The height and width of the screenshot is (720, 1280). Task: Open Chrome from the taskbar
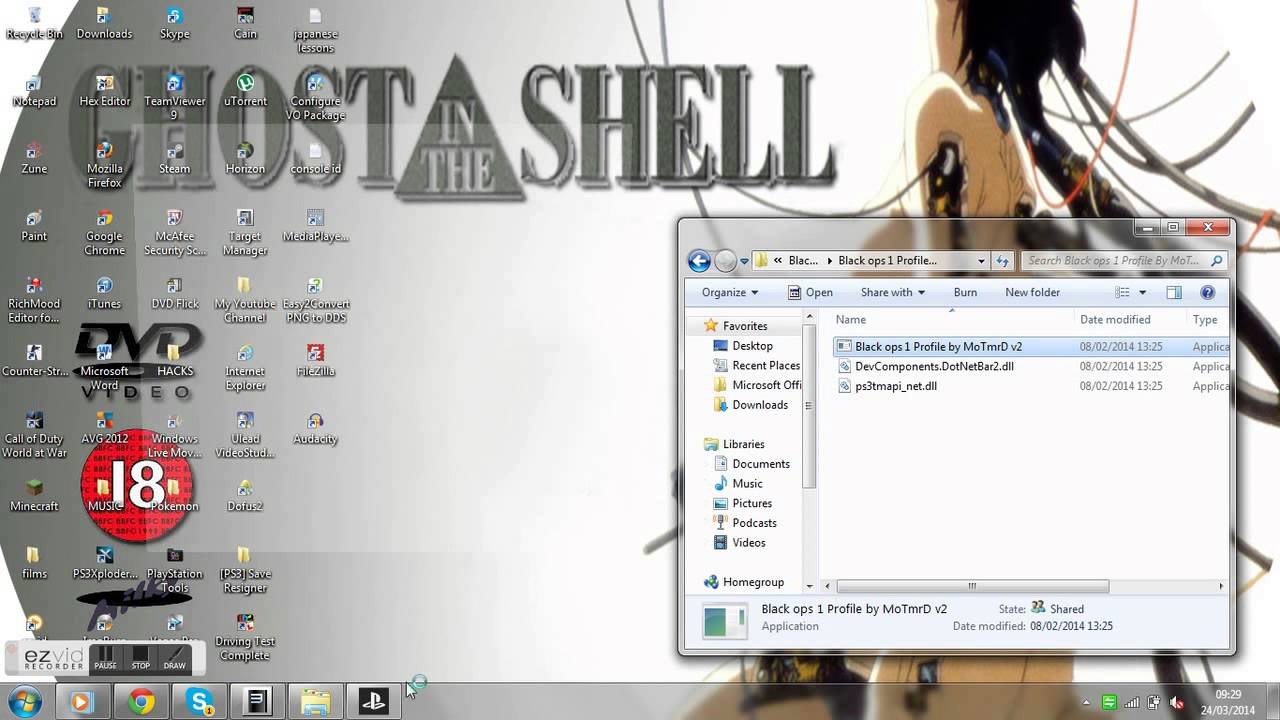141,702
